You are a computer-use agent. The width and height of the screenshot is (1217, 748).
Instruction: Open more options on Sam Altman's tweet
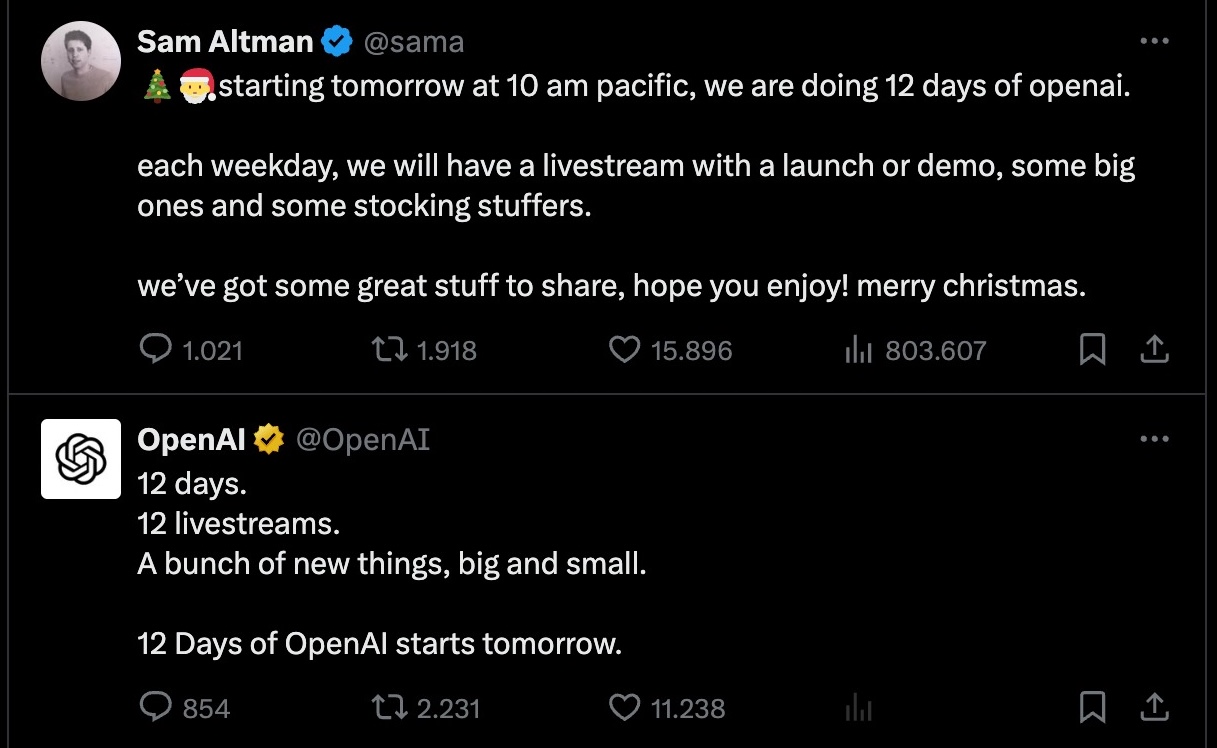pos(1154,41)
